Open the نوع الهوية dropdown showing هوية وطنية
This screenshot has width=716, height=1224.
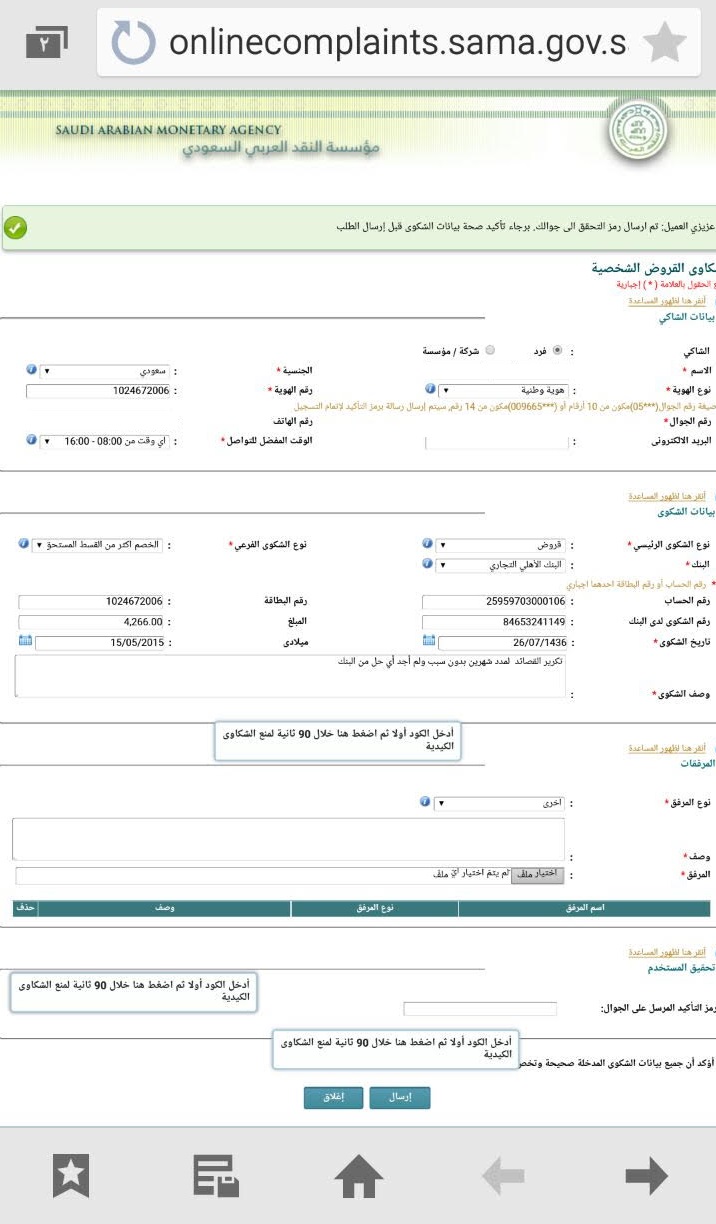(x=503, y=389)
